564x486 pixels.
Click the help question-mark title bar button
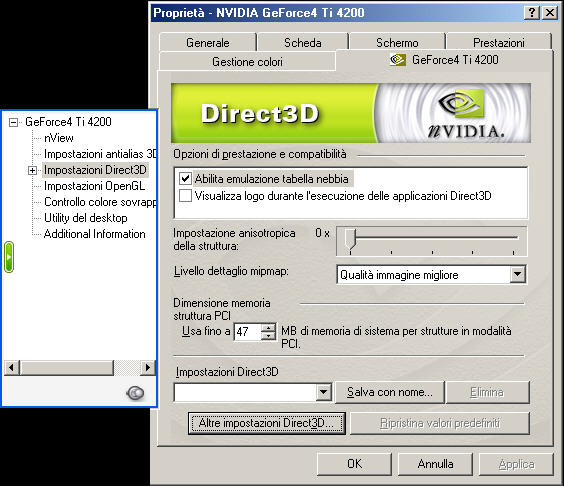[x=532, y=13]
